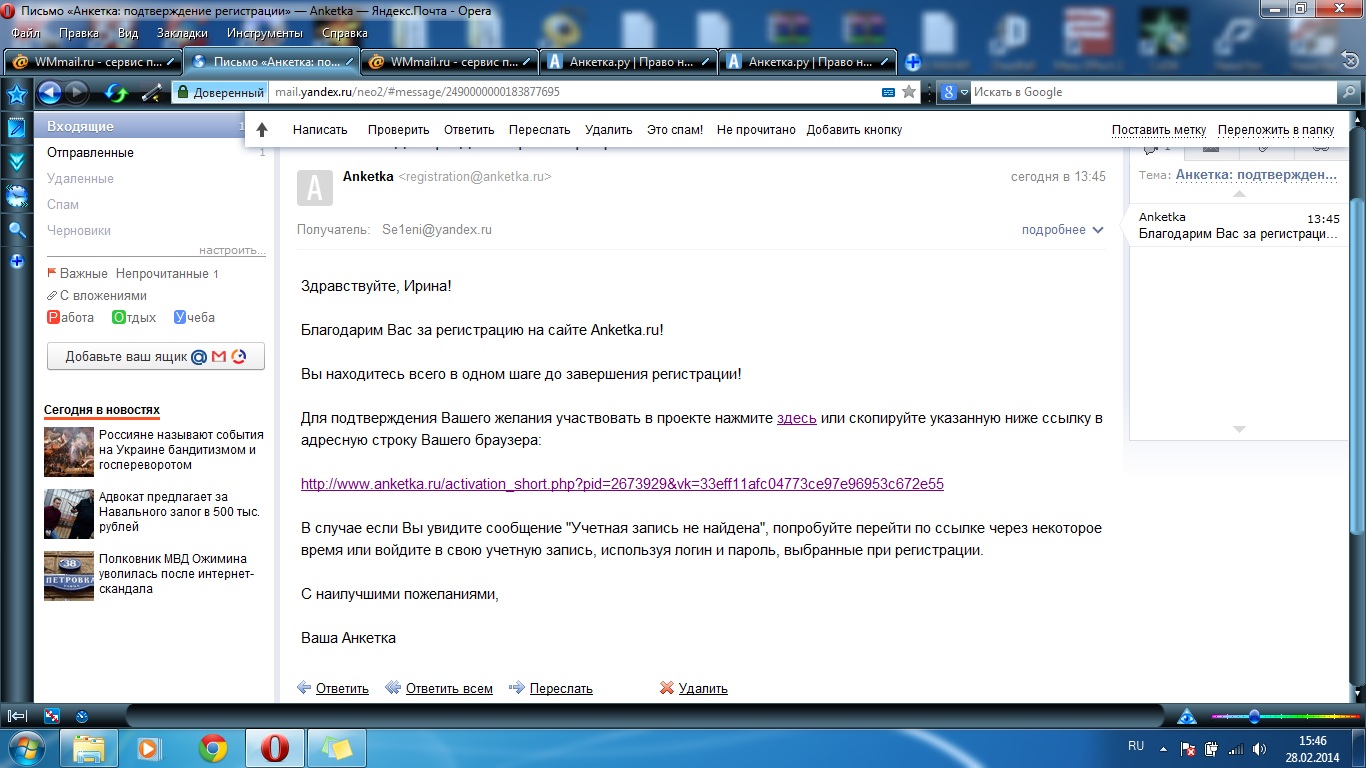
Task: Open the Файл menu
Action: pos(25,33)
